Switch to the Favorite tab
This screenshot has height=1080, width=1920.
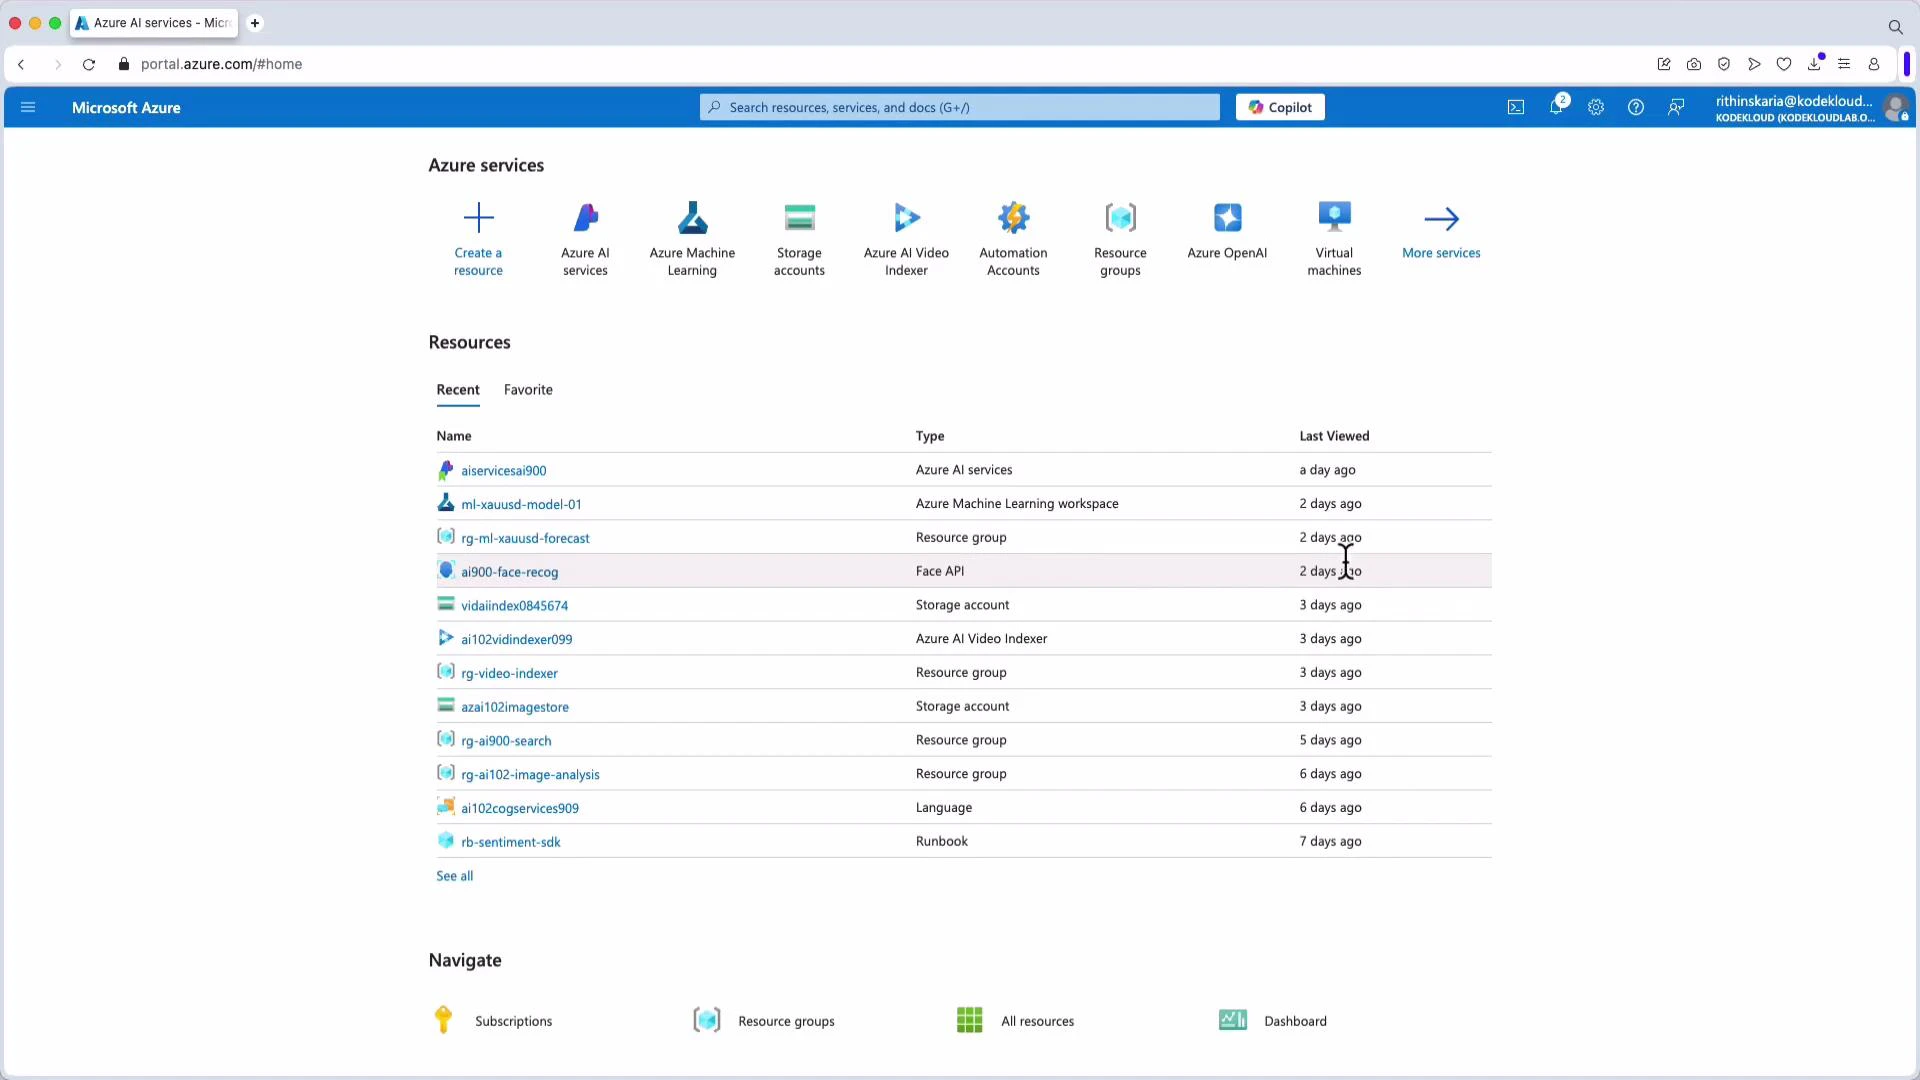528,390
